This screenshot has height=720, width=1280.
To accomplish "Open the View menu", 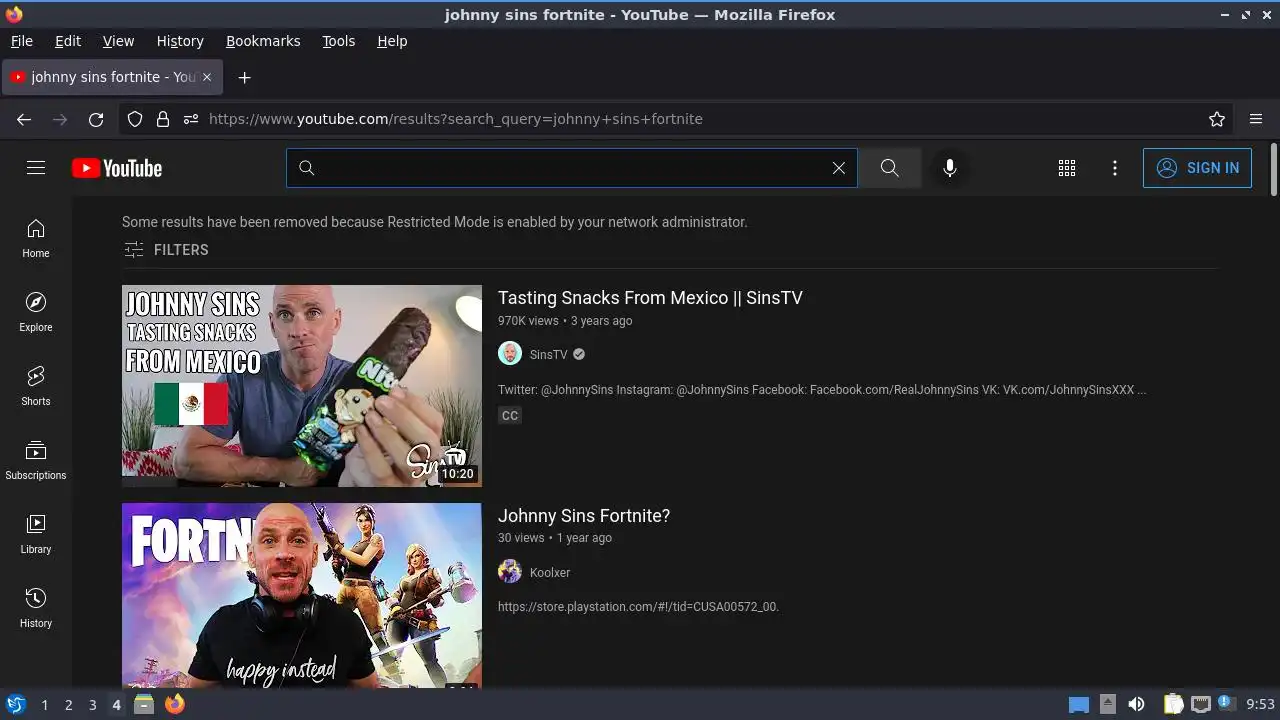I will (118, 41).
